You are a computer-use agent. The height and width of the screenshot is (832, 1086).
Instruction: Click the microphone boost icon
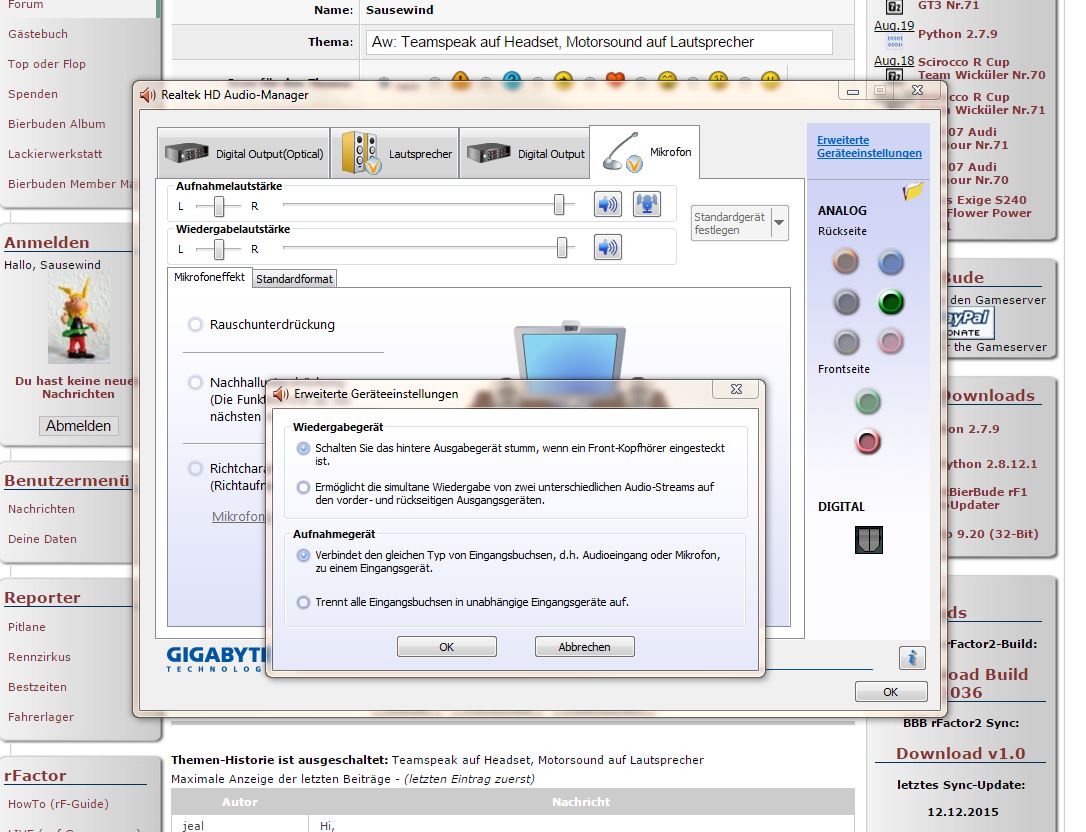pos(647,205)
